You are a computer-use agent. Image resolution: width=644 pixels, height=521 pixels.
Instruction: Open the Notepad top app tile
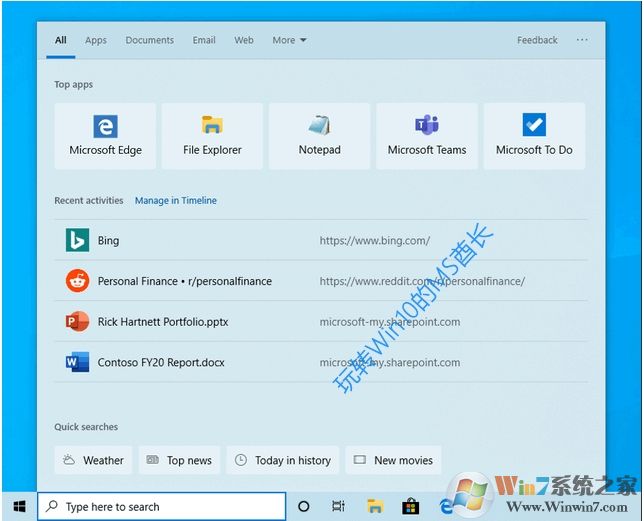coord(320,136)
